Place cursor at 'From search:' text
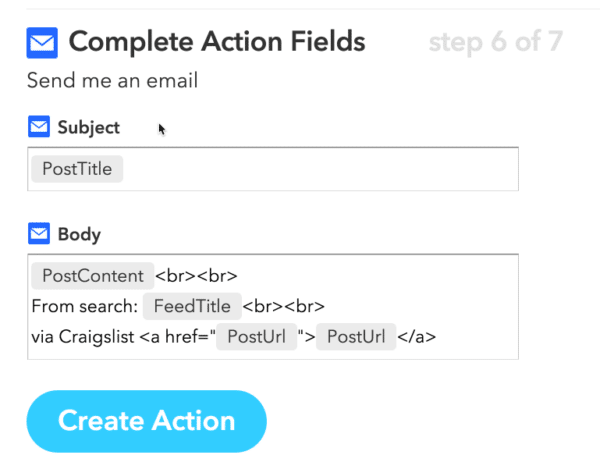Image resolution: width=600 pixels, height=455 pixels. [x=82, y=306]
